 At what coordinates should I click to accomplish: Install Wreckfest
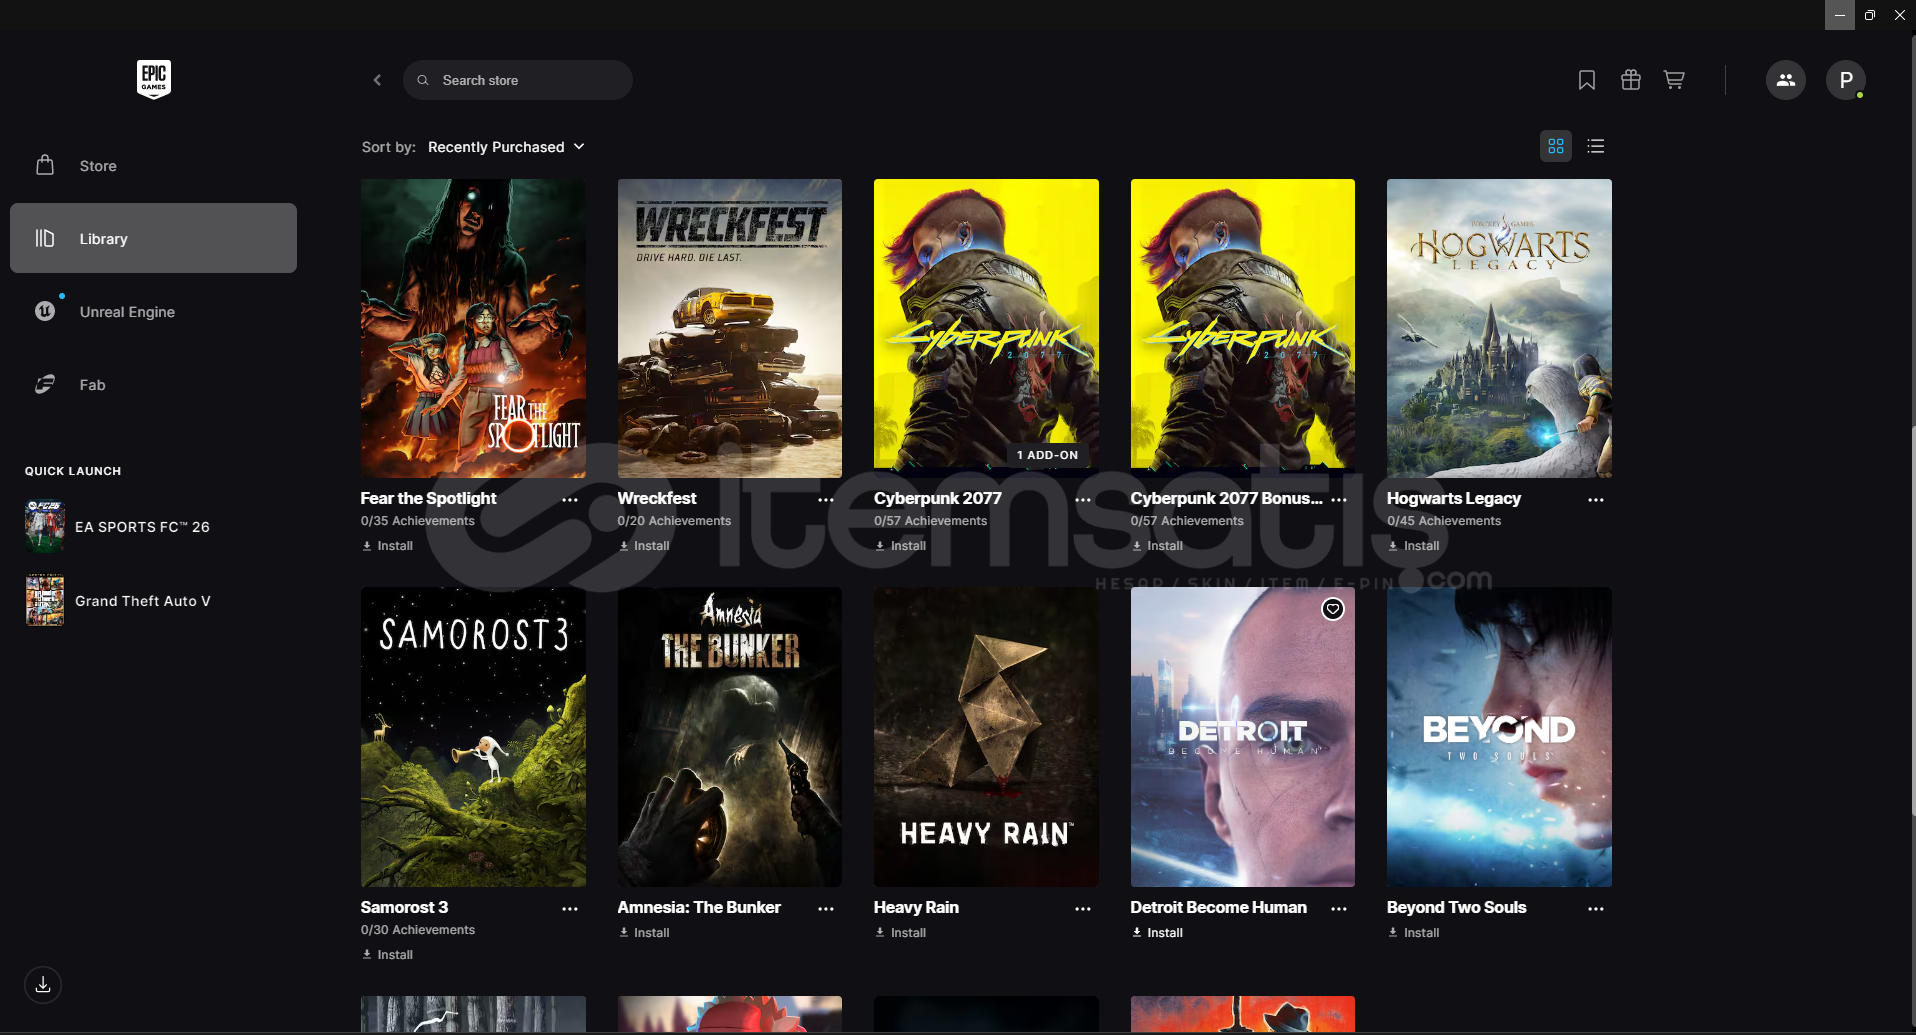(644, 546)
